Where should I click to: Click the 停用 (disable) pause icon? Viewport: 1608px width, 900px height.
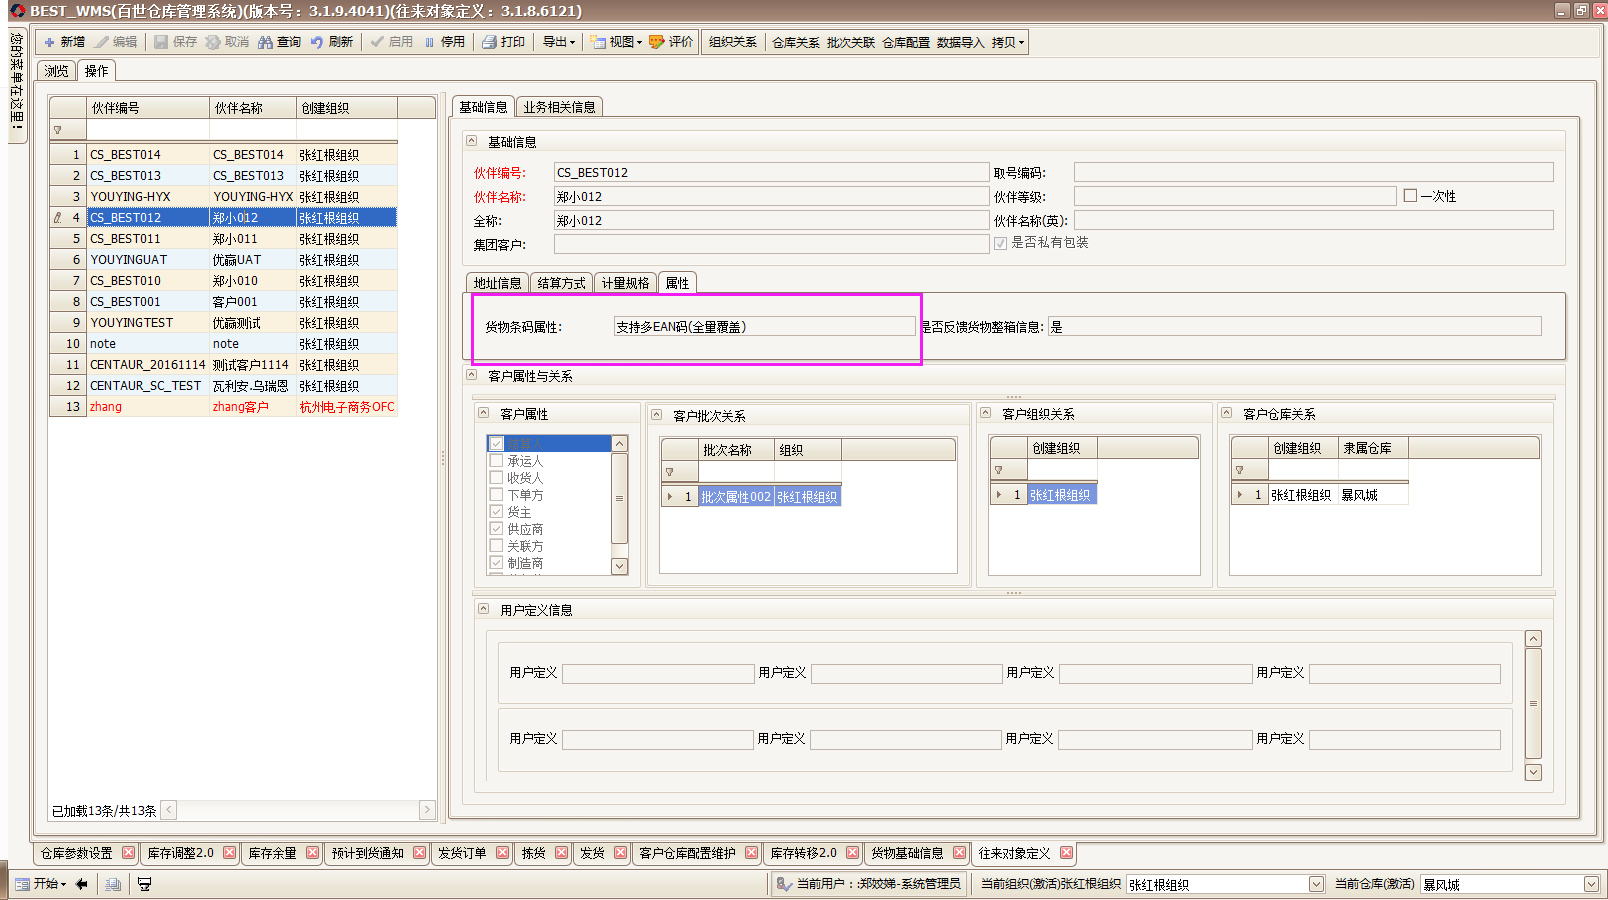[430, 42]
